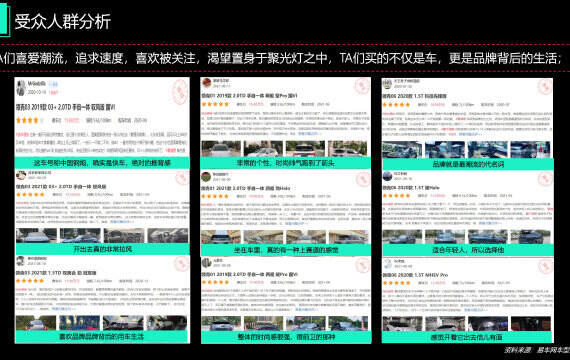The image size is (570, 360).
Task: Click the caption 非常的个性，时尚帅气跑到了前头
Action: 285,163
